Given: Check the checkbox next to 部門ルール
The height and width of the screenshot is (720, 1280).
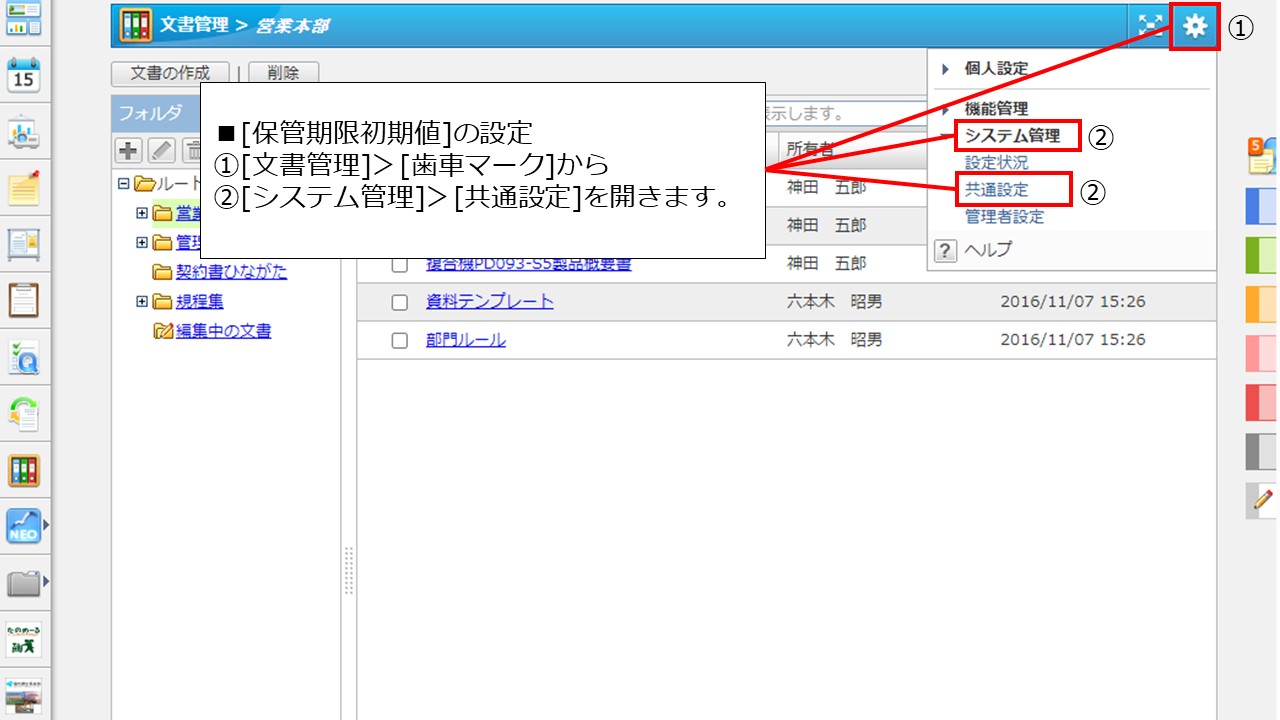Looking at the screenshot, I should (x=398, y=339).
